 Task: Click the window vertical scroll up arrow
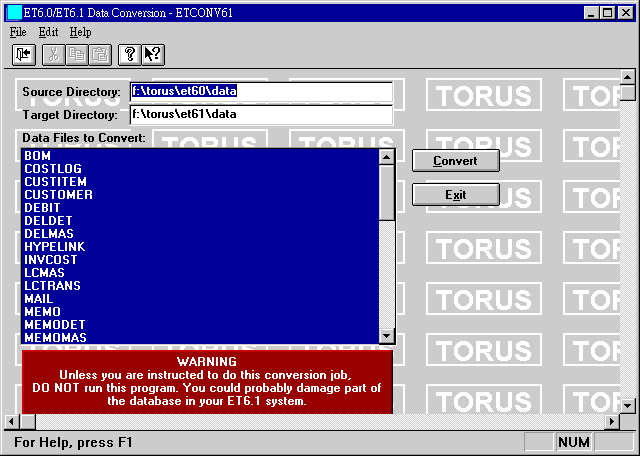pyautogui.click(x=627, y=77)
